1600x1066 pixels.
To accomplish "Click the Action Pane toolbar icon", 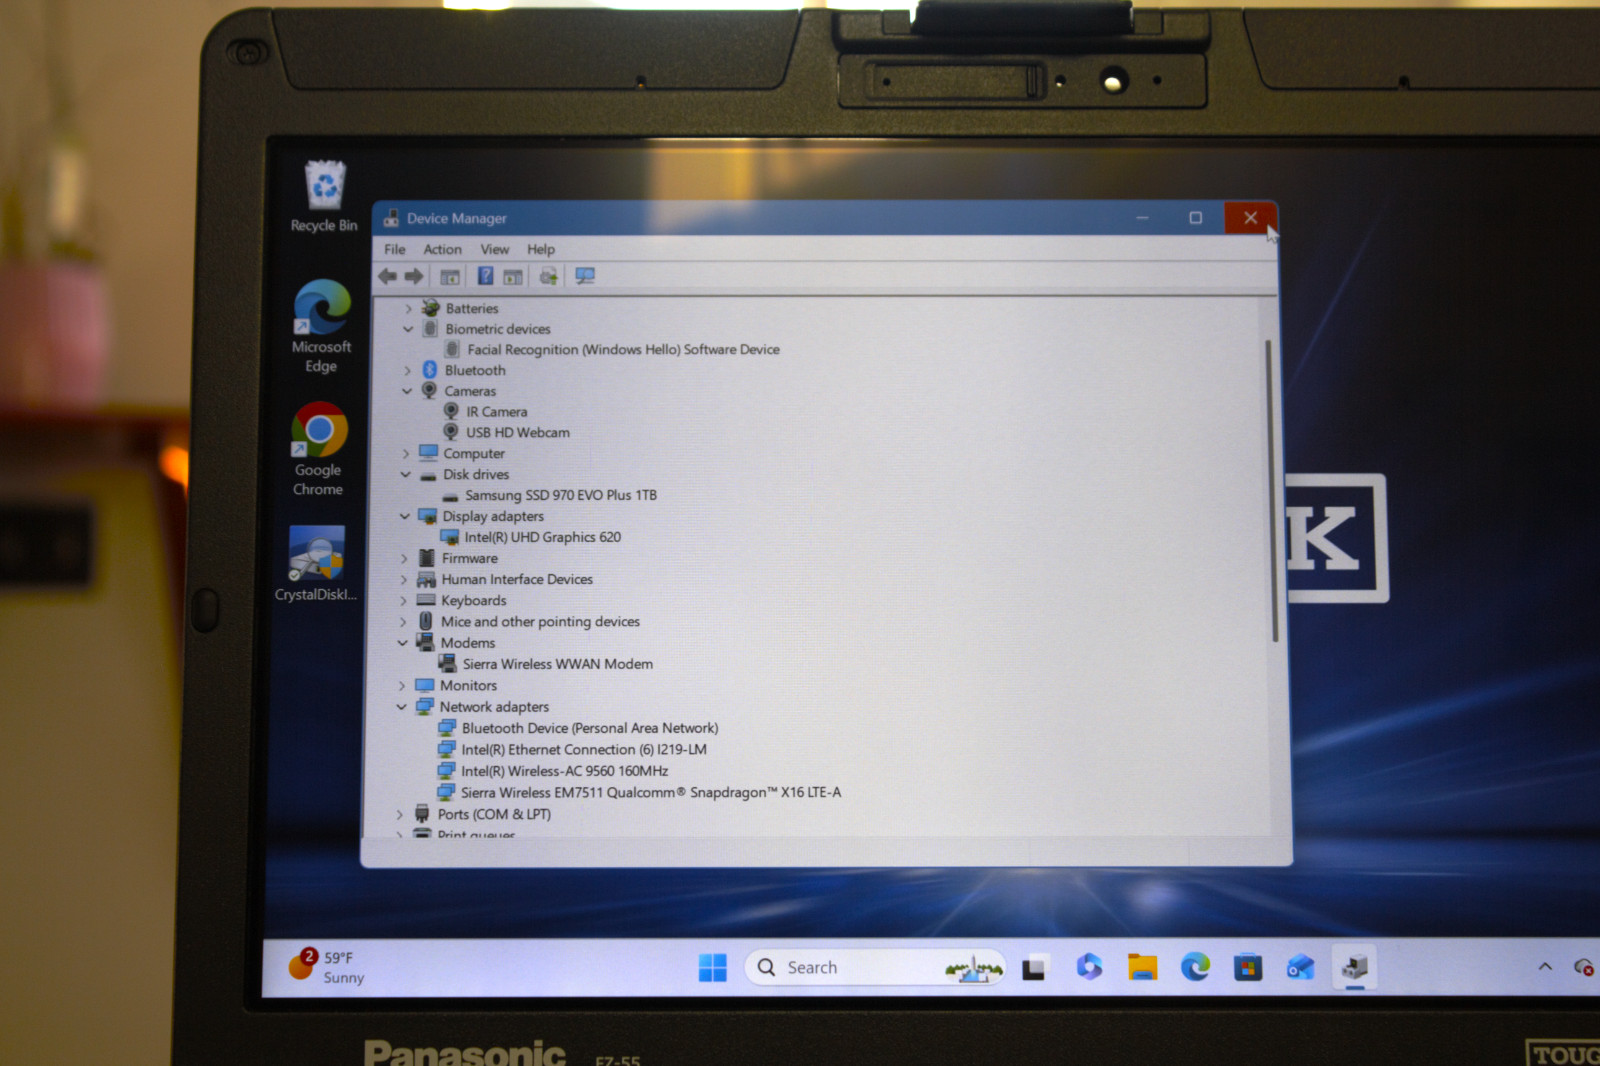I will coord(513,277).
